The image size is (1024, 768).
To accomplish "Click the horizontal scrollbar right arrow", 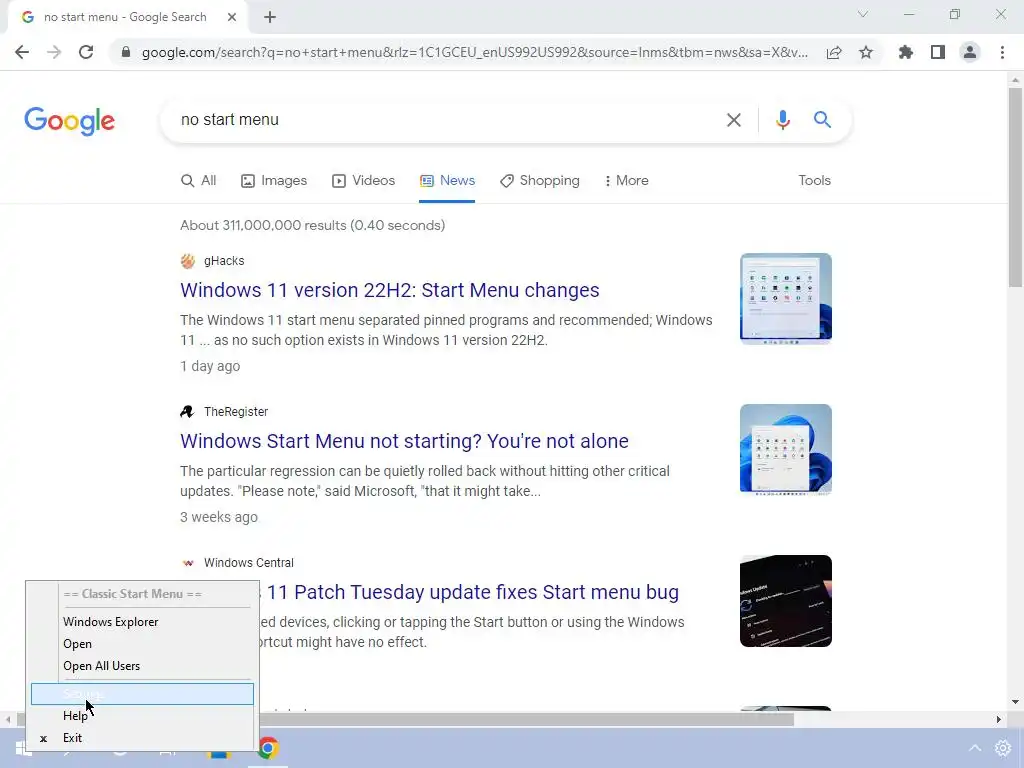I will coord(999,720).
